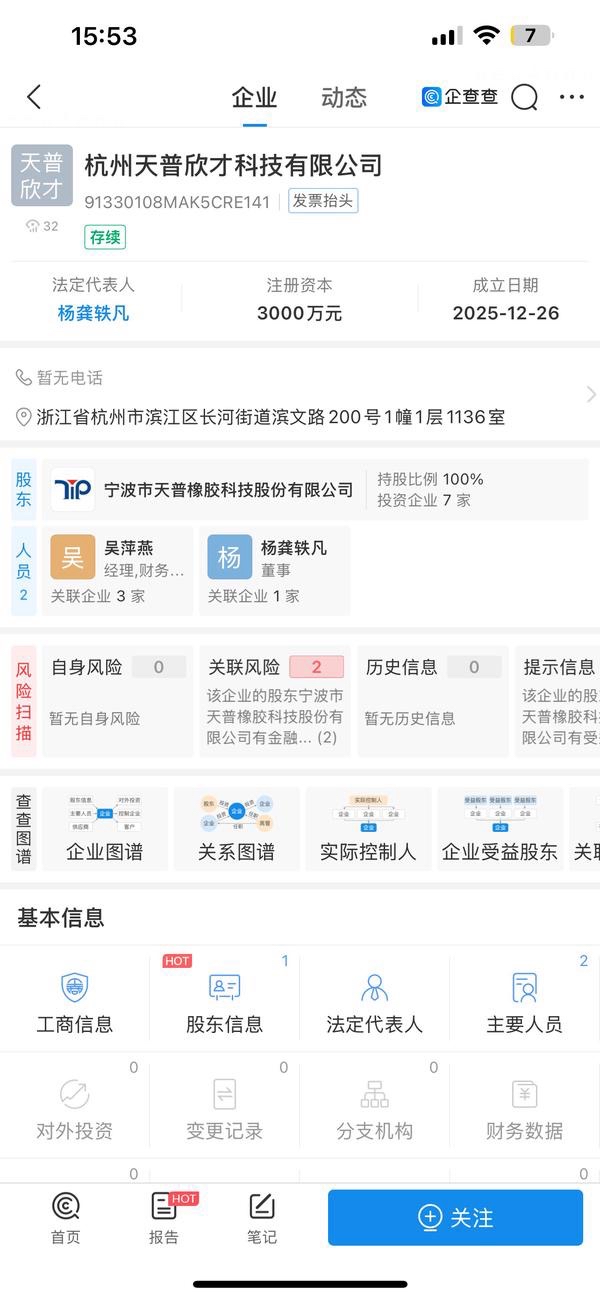The width and height of the screenshot is (600, 1299).
Task: Open personnel card 吴萍燕
Action: click(117, 571)
